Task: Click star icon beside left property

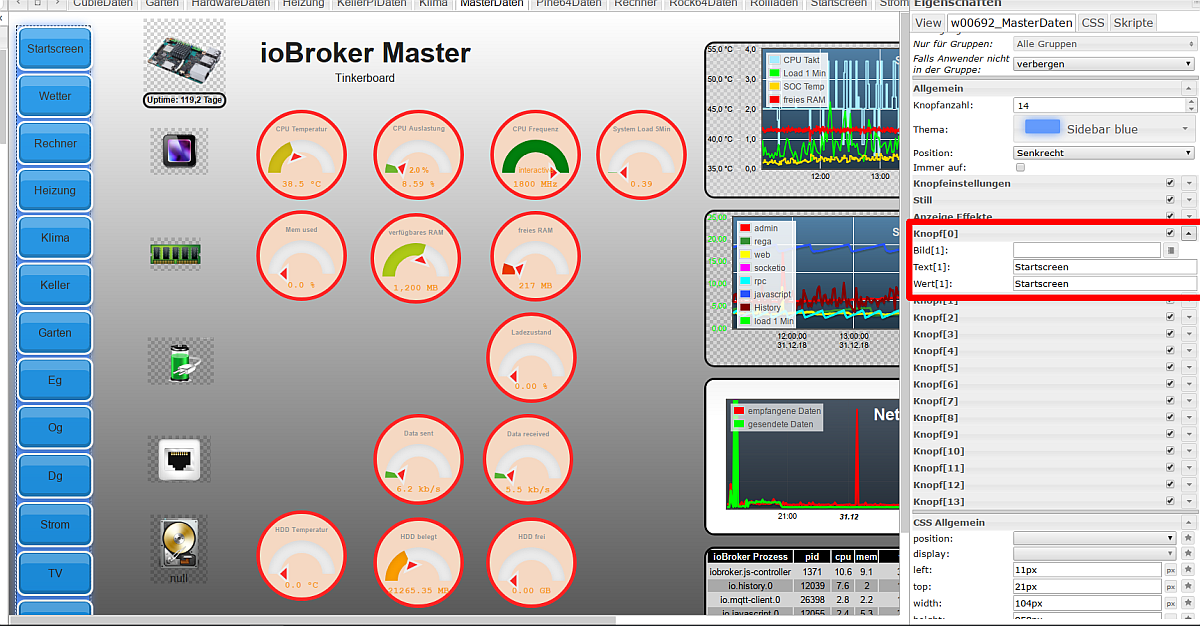Action: point(1188,570)
